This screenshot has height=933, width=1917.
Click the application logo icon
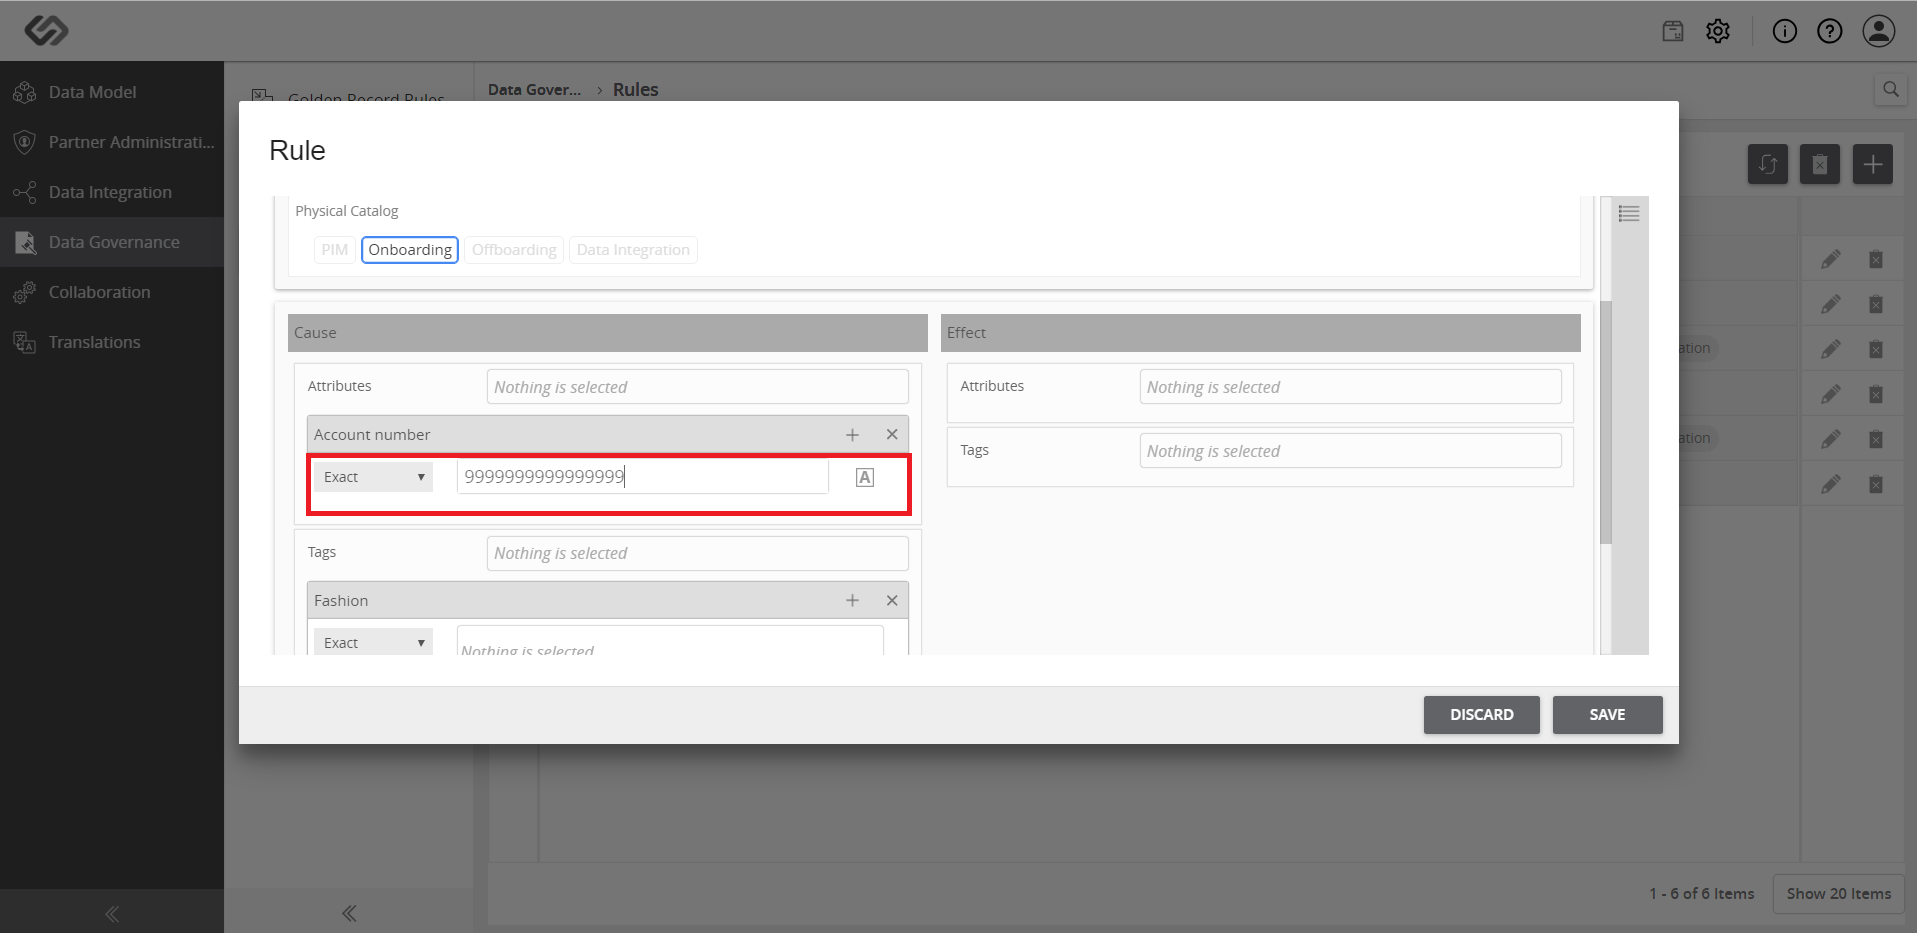pyautogui.click(x=46, y=31)
